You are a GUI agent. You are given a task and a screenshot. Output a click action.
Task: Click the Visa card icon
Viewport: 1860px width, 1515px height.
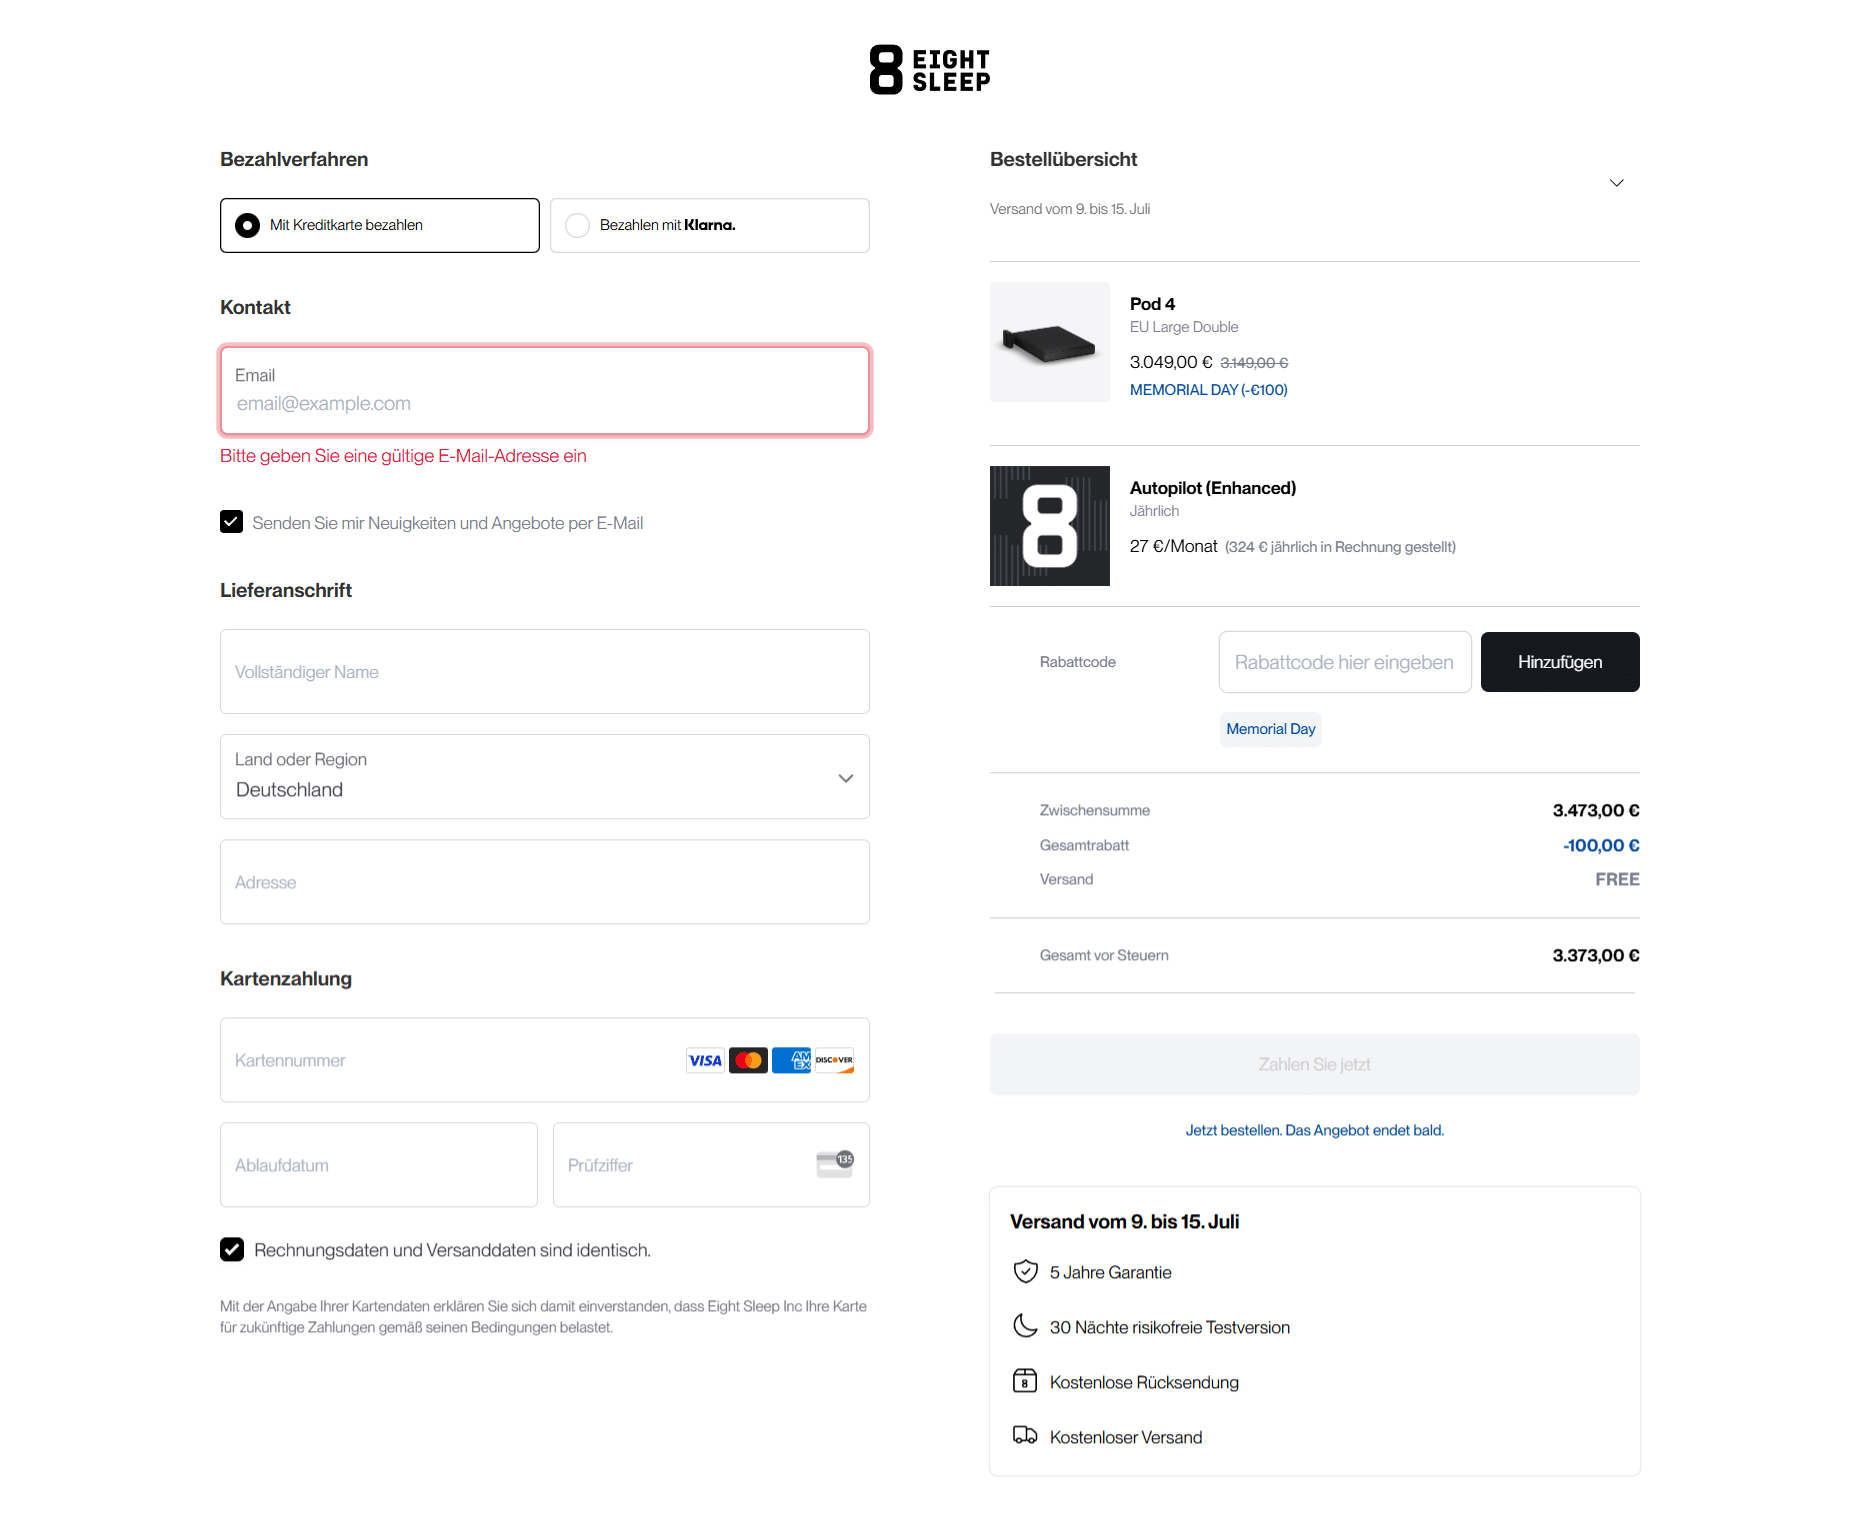coord(705,1061)
